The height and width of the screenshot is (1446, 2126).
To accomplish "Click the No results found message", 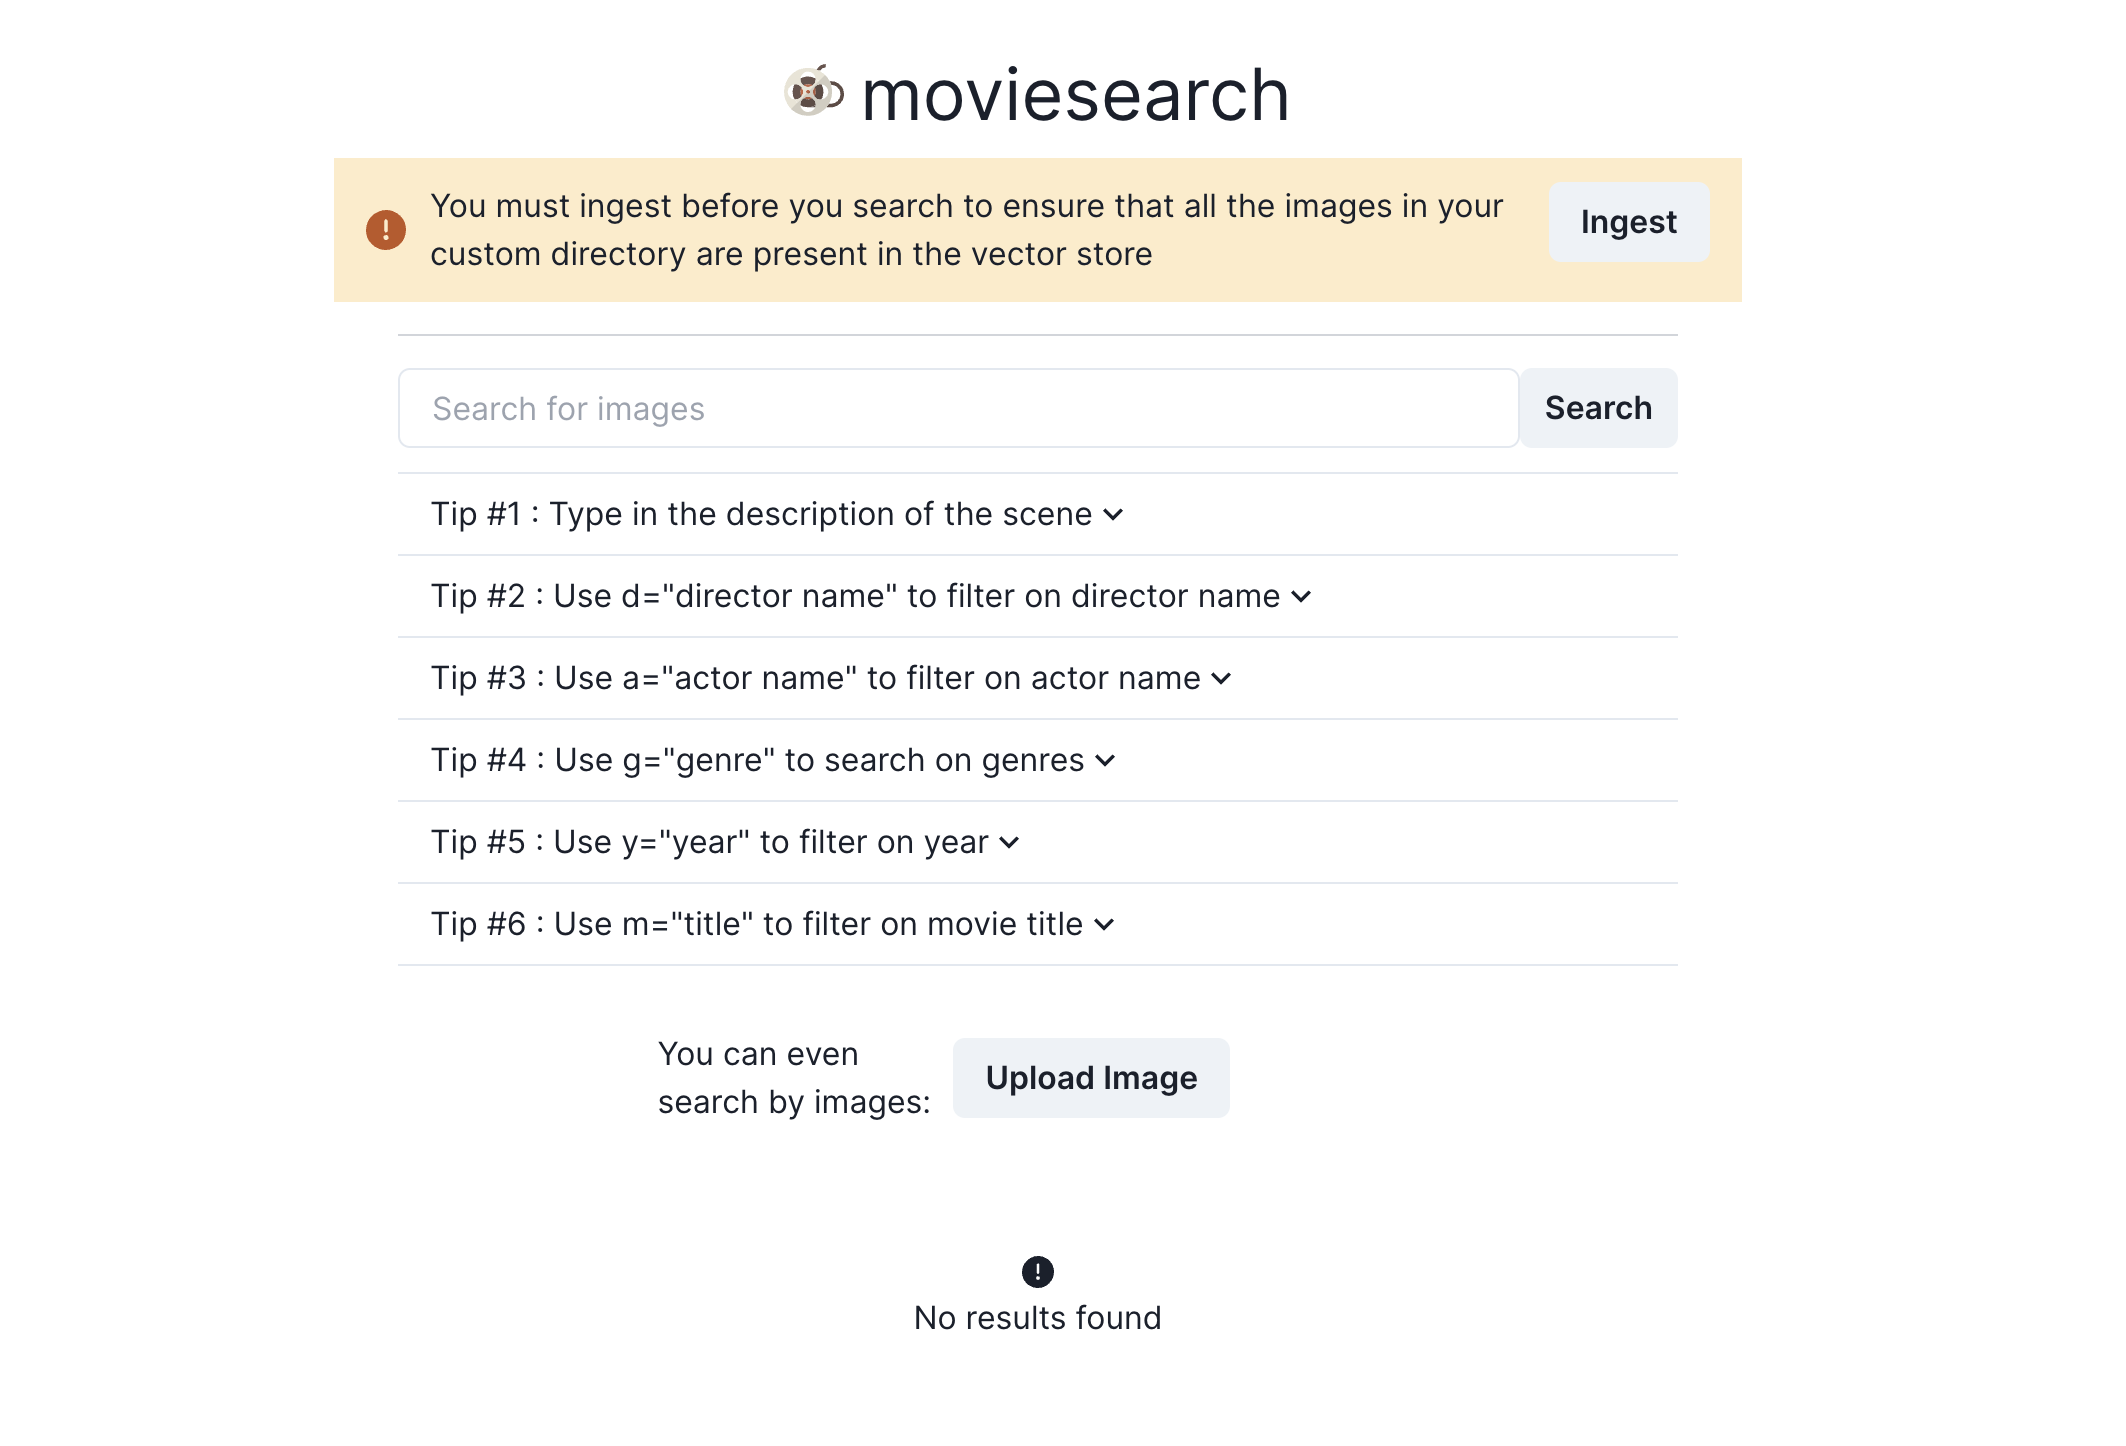I will click(1037, 1318).
